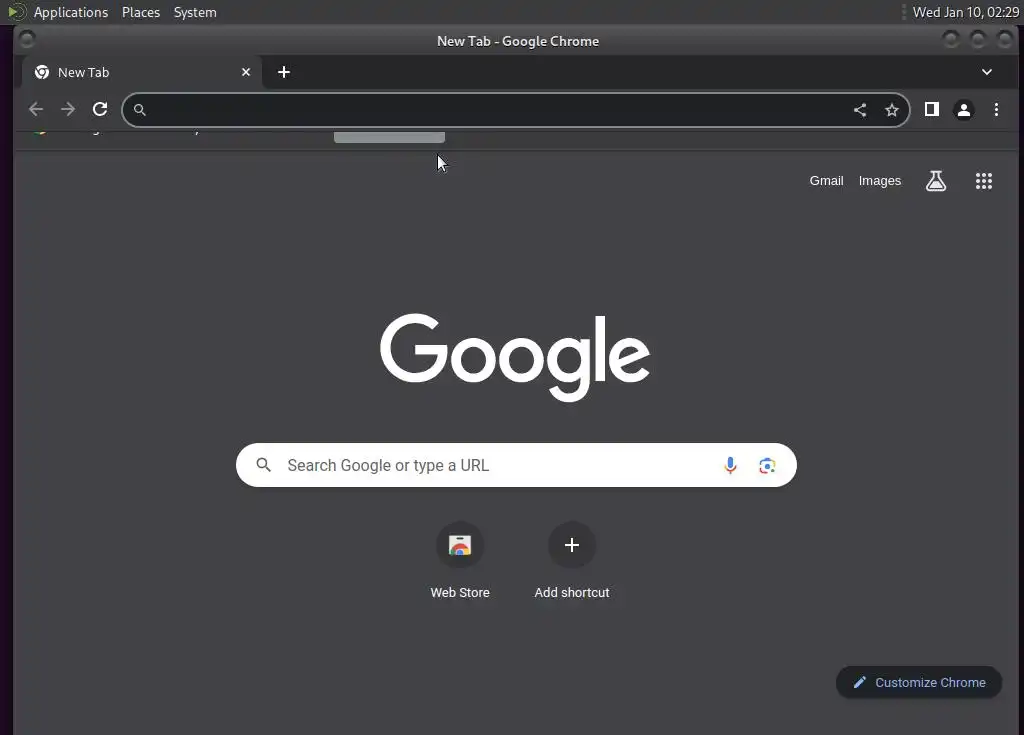Focus the Chrome address bar
1024x735 pixels.
pos(516,110)
